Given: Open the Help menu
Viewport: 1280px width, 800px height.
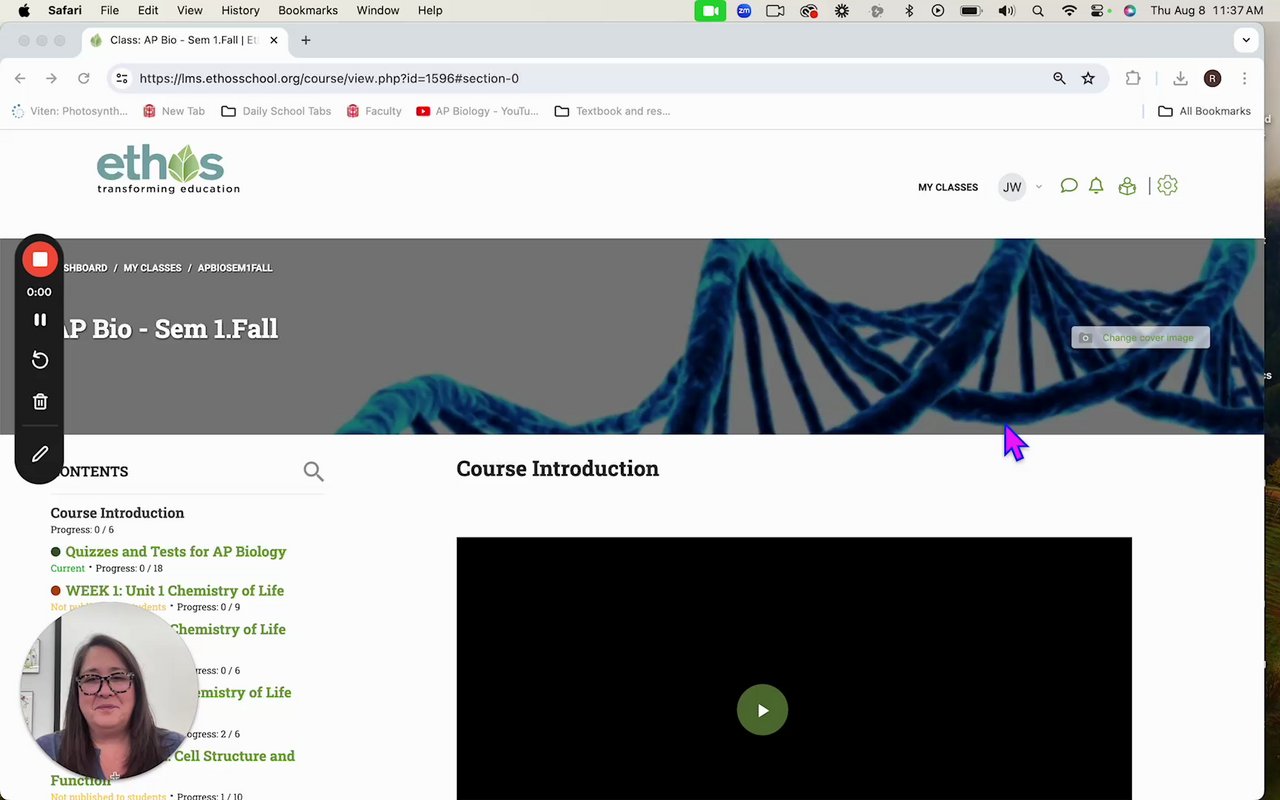Looking at the screenshot, I should point(430,10).
